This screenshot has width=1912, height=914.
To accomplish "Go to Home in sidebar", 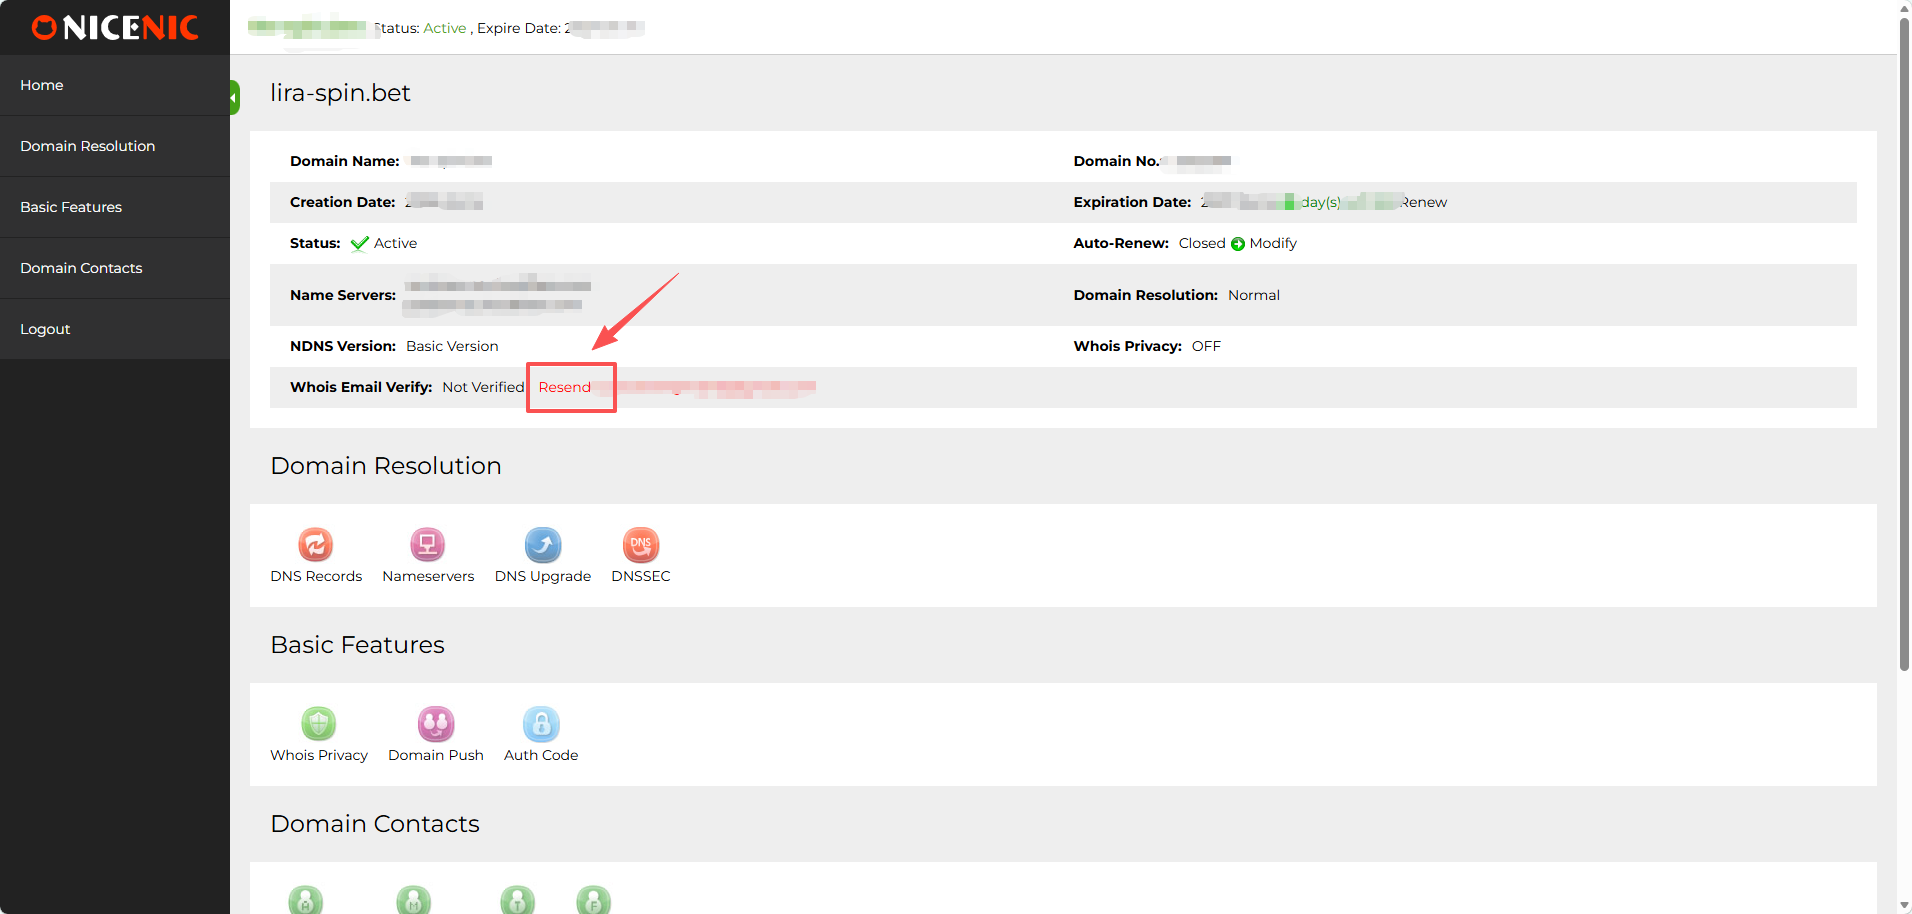I will pyautogui.click(x=42, y=85).
